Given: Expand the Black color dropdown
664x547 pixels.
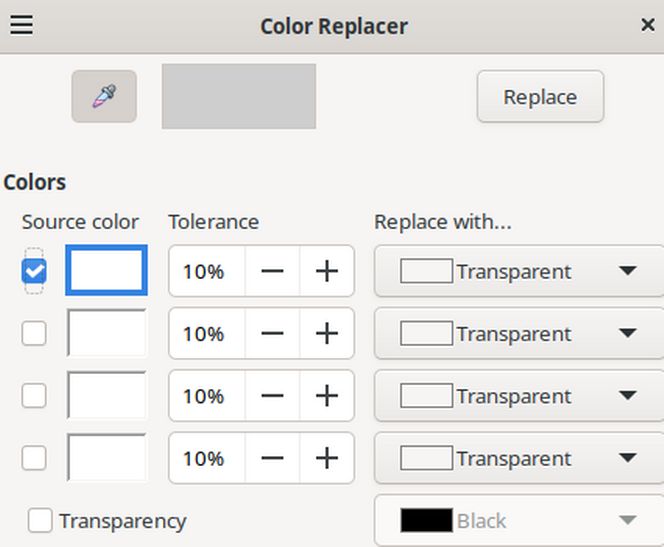Looking at the screenshot, I should 518,521.
